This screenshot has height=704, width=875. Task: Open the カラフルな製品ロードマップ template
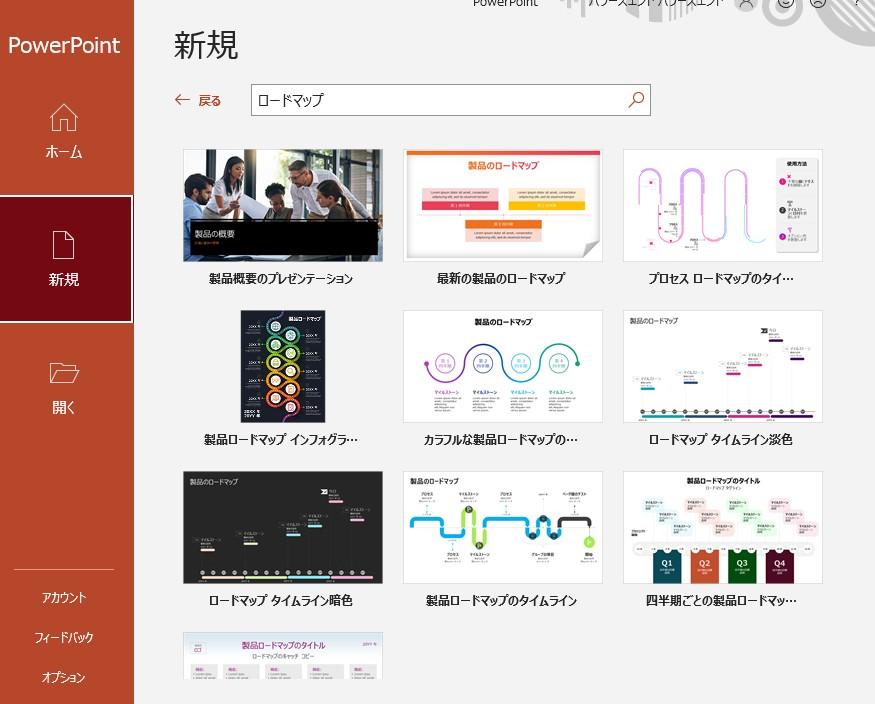[x=502, y=366]
